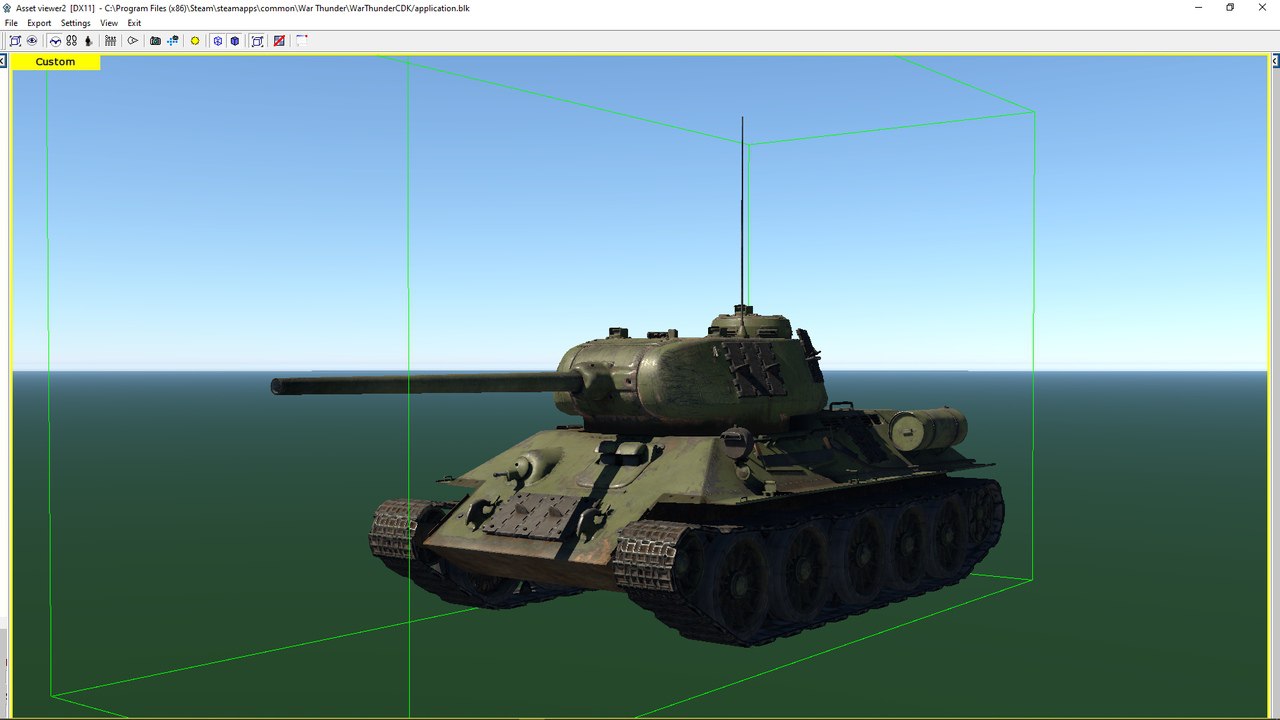Click the eye icon in the toolbar

point(32,41)
